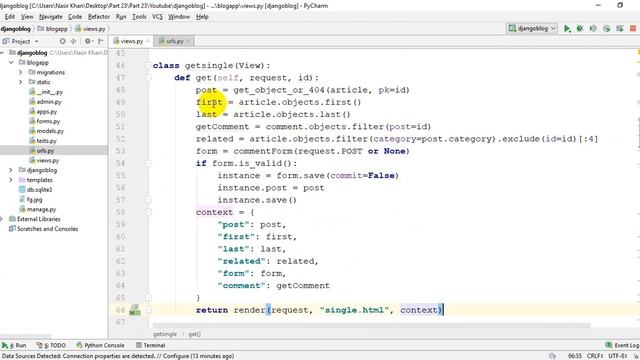The width and height of the screenshot is (640, 360).
Task: Run with coverage icon in toolbar
Action: click(593, 29)
